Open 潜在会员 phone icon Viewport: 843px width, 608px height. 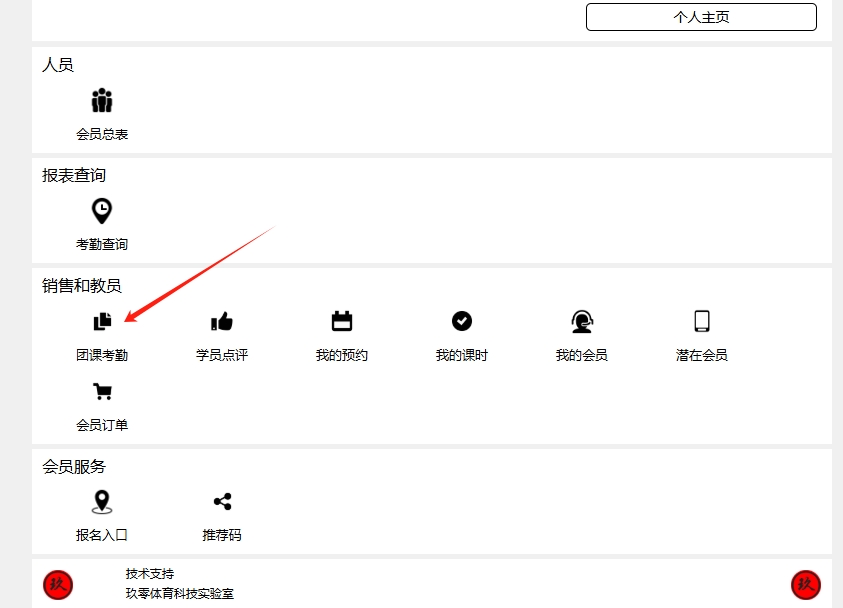702,321
